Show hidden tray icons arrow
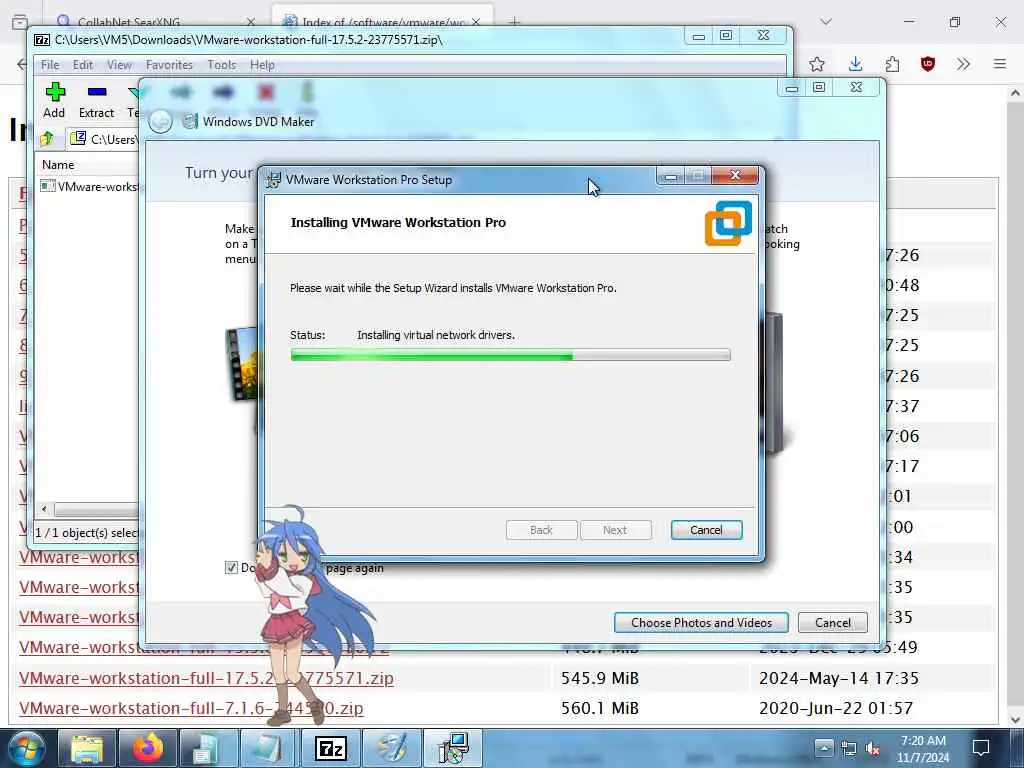 (x=824, y=748)
